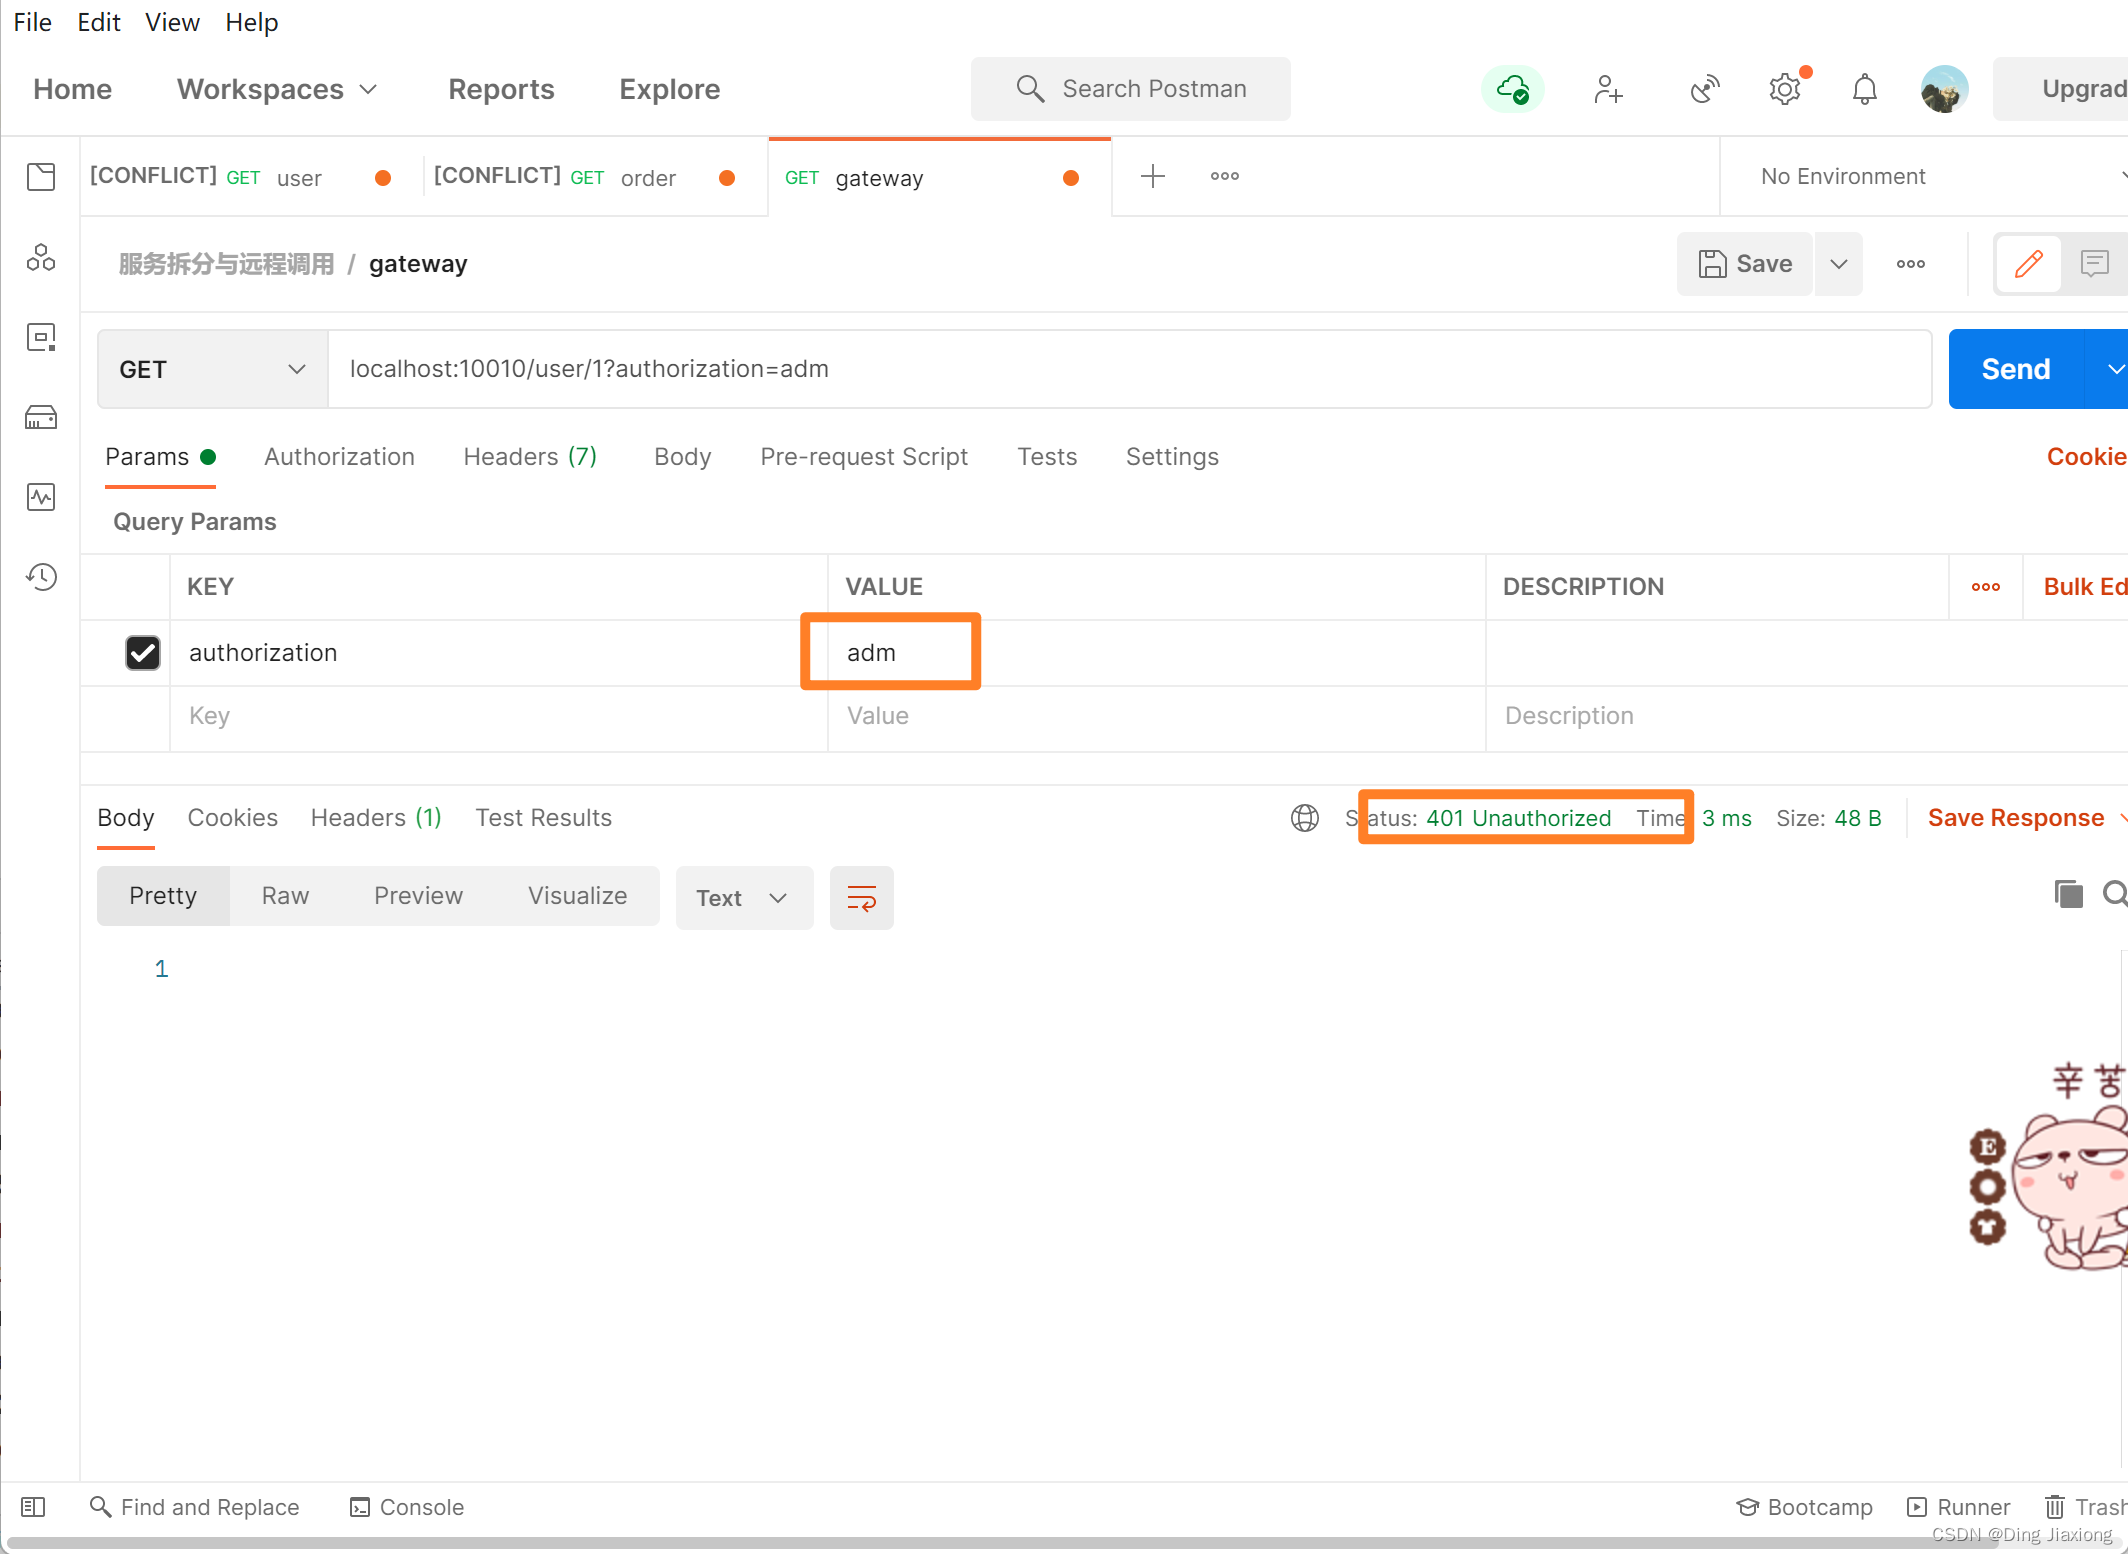Open the File menu

coord(32,22)
